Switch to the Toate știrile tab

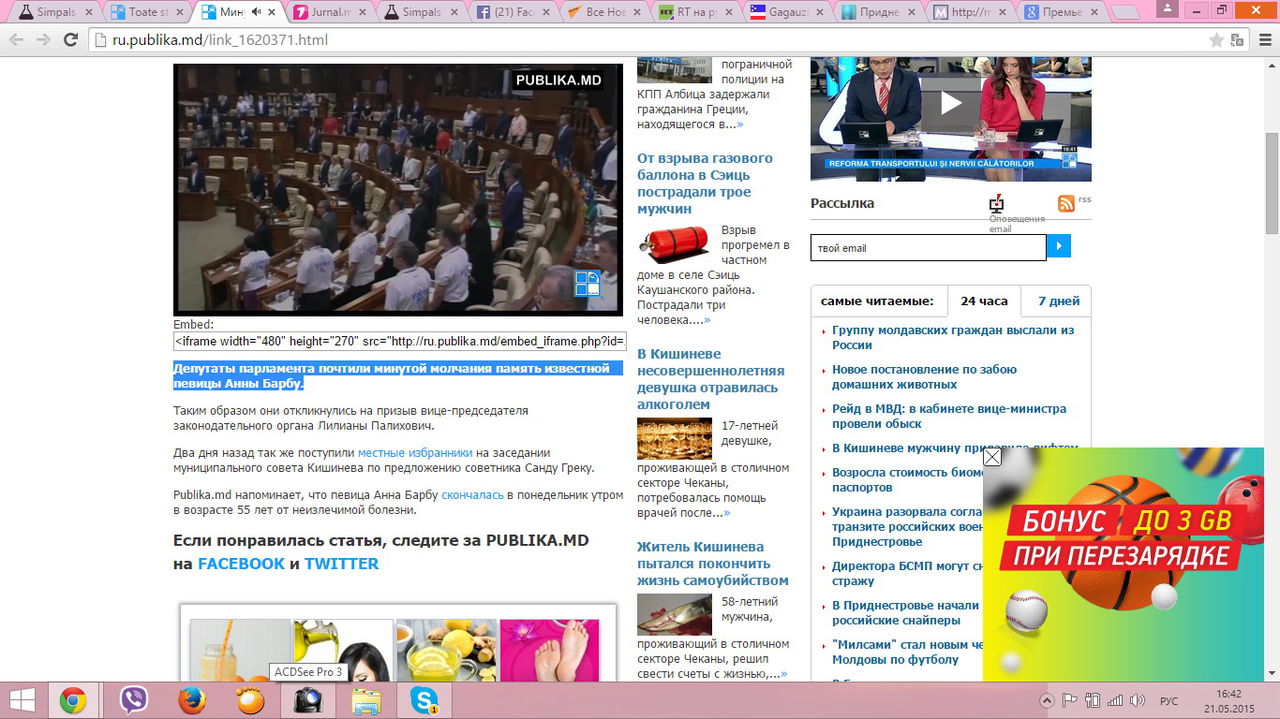[x=146, y=13]
